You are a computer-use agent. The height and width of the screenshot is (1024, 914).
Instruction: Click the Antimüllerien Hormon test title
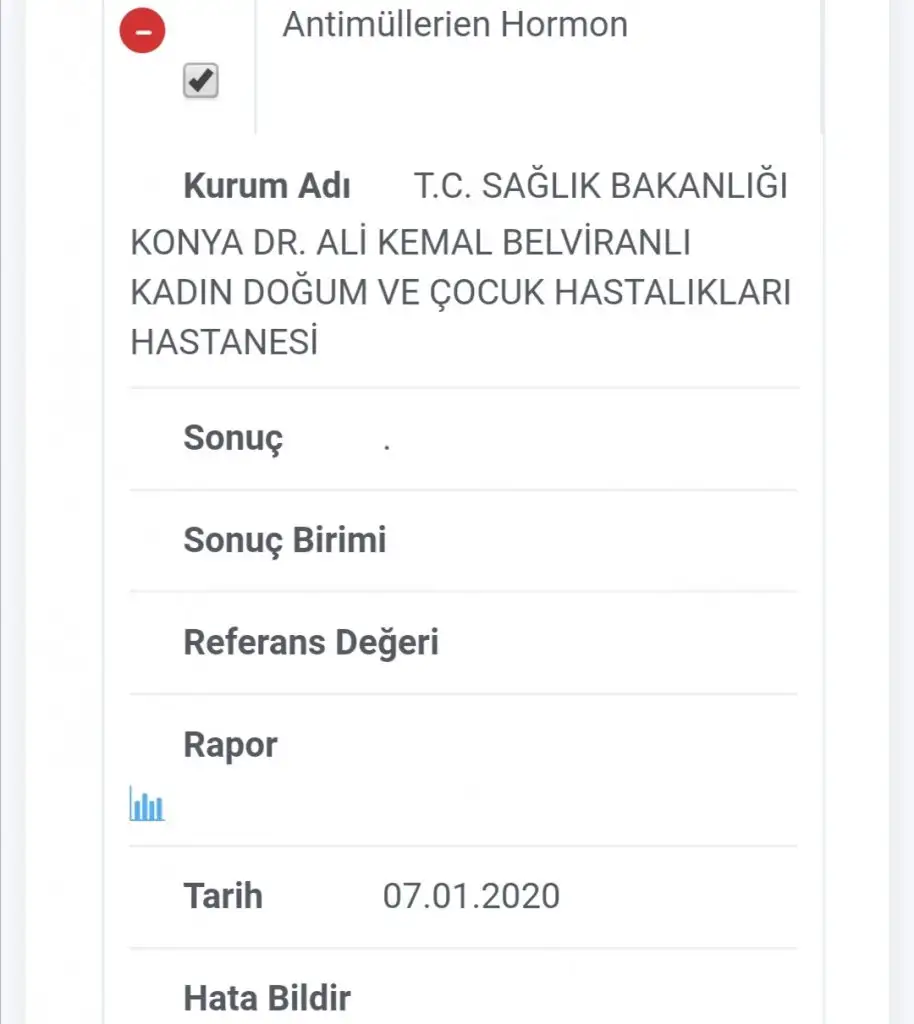pyautogui.click(x=455, y=24)
